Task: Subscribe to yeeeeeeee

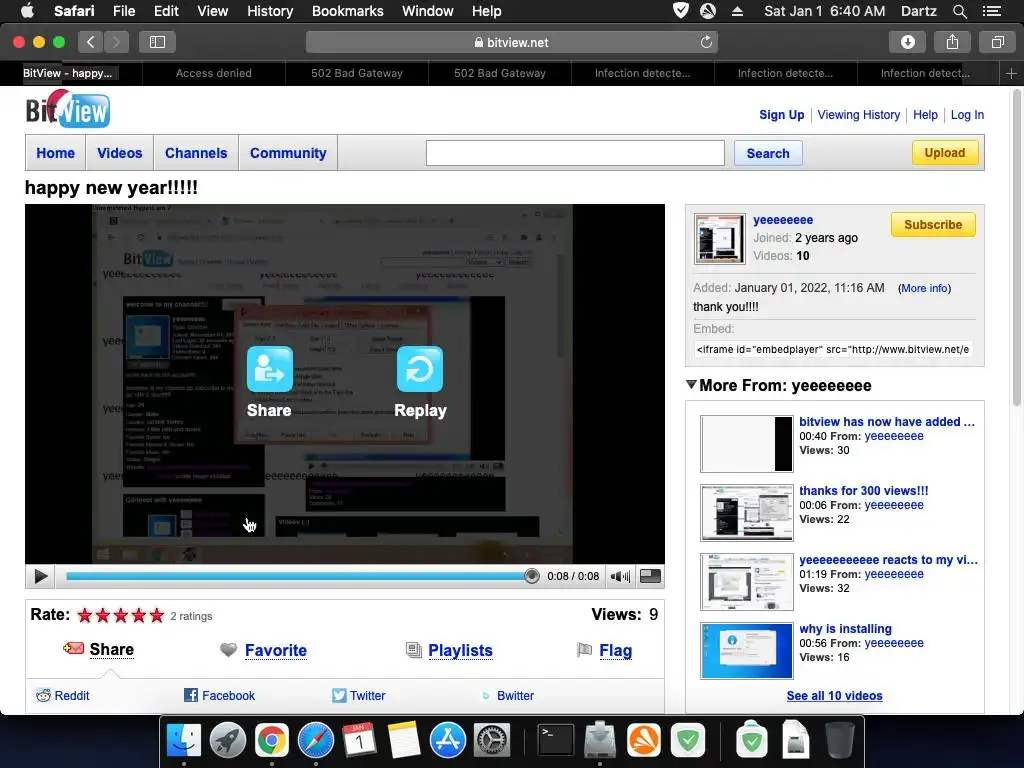Action: pos(933,225)
